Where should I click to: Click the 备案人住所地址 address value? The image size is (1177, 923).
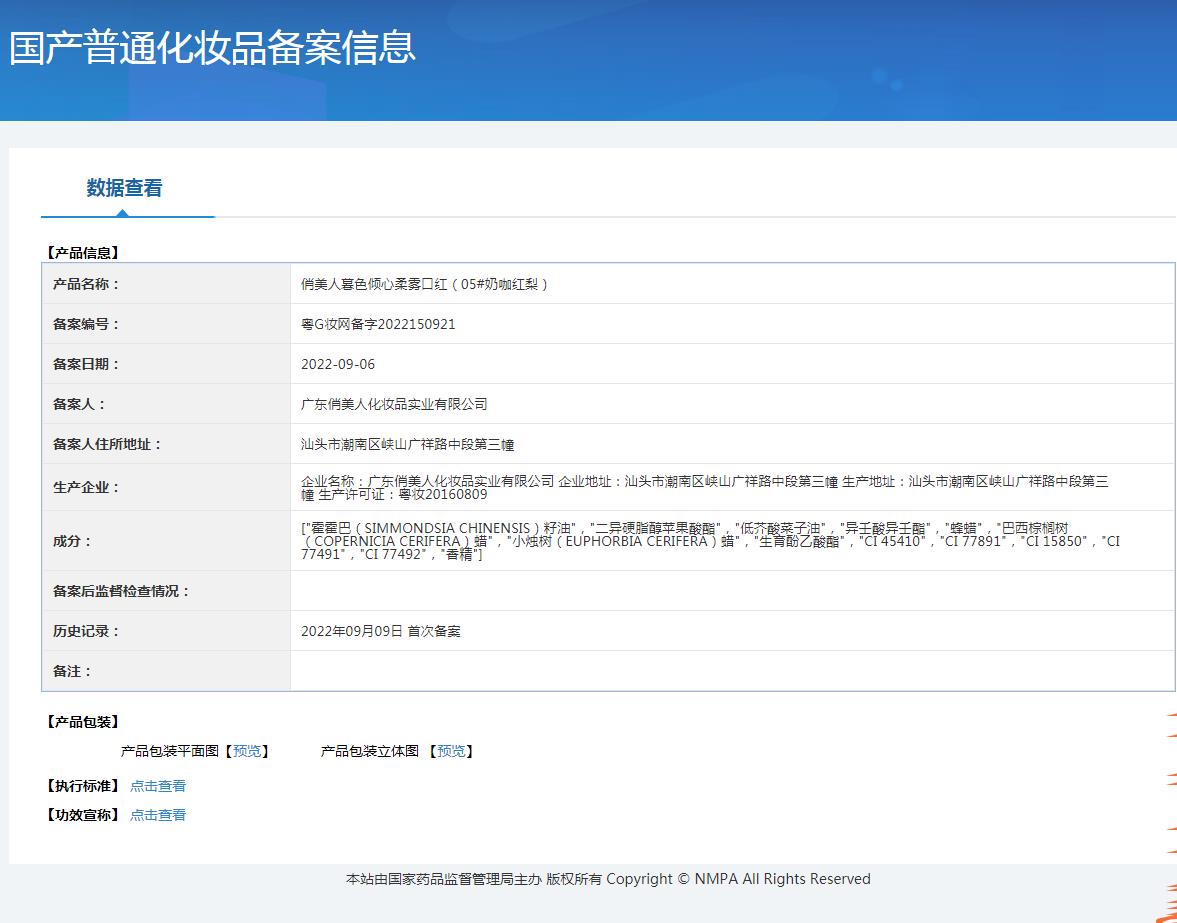coord(407,444)
